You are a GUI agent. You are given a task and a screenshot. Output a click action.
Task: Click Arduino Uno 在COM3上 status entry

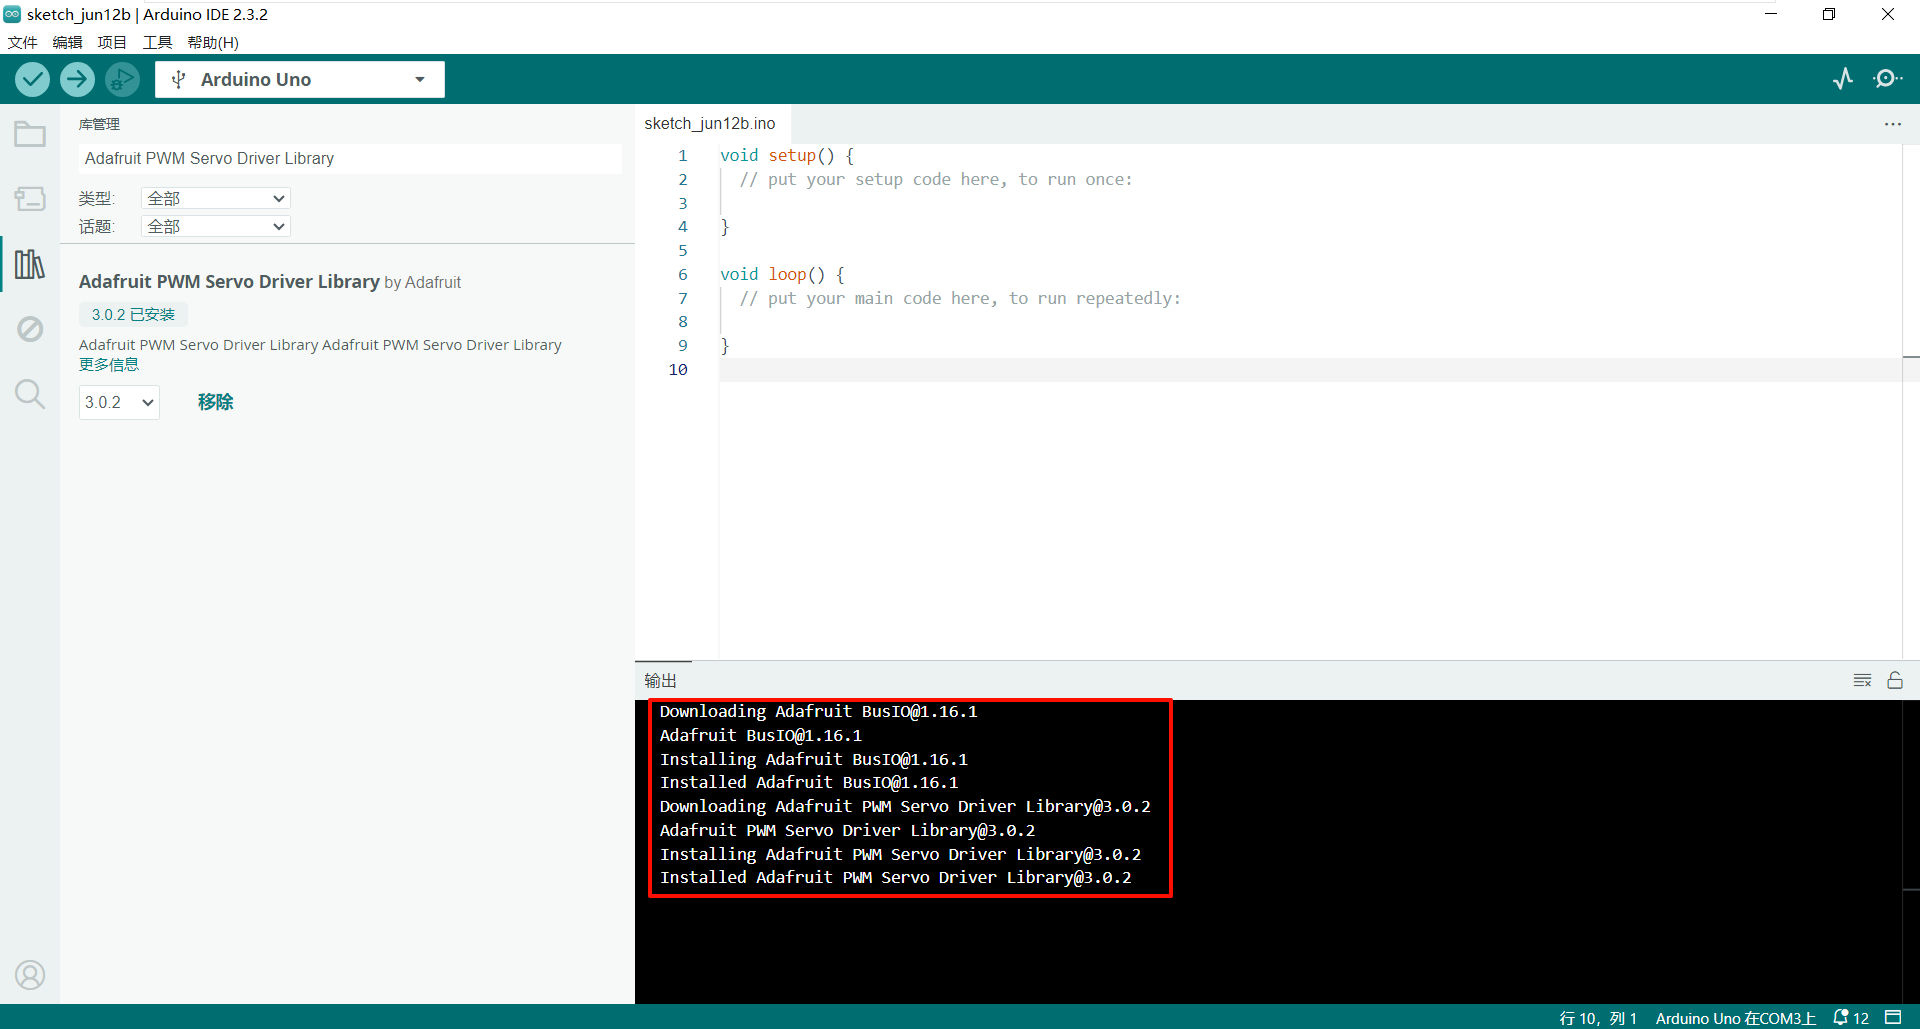click(x=1735, y=1017)
